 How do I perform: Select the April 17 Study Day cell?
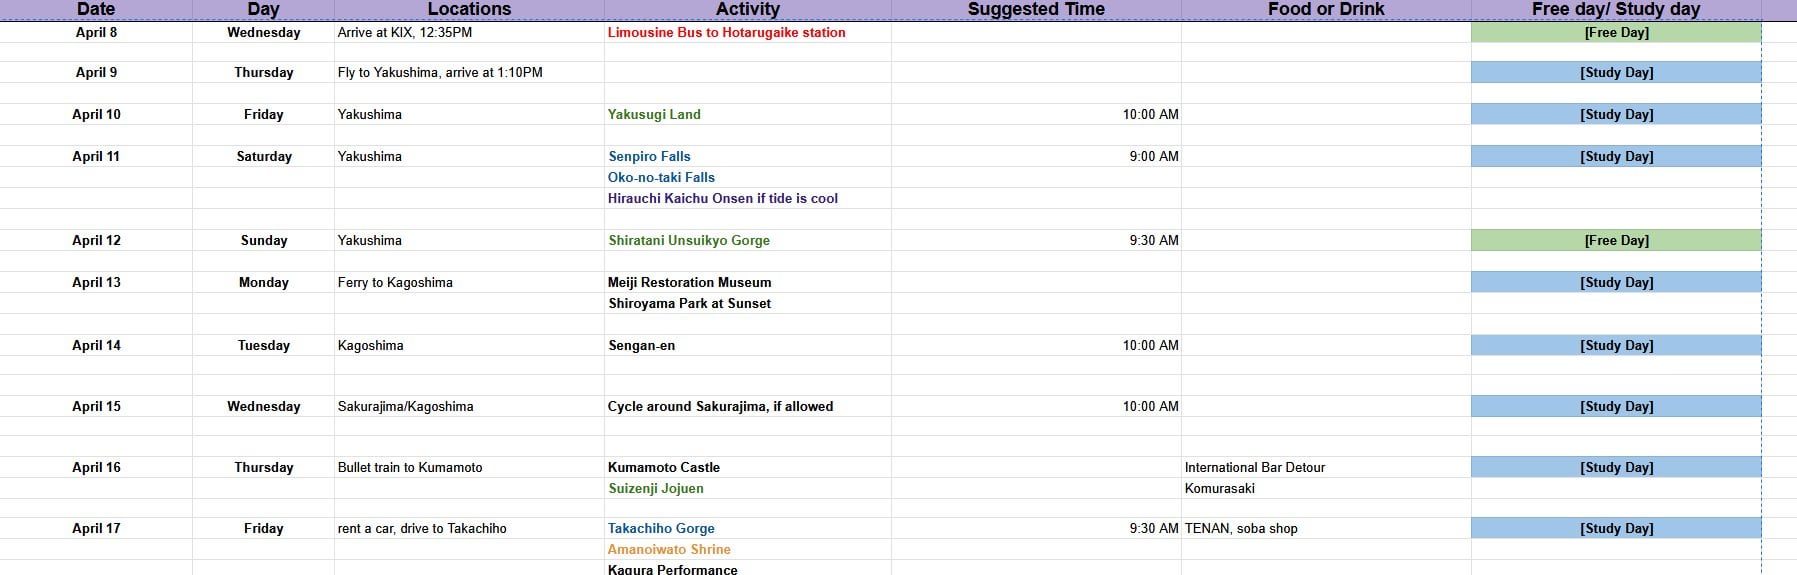(1616, 528)
